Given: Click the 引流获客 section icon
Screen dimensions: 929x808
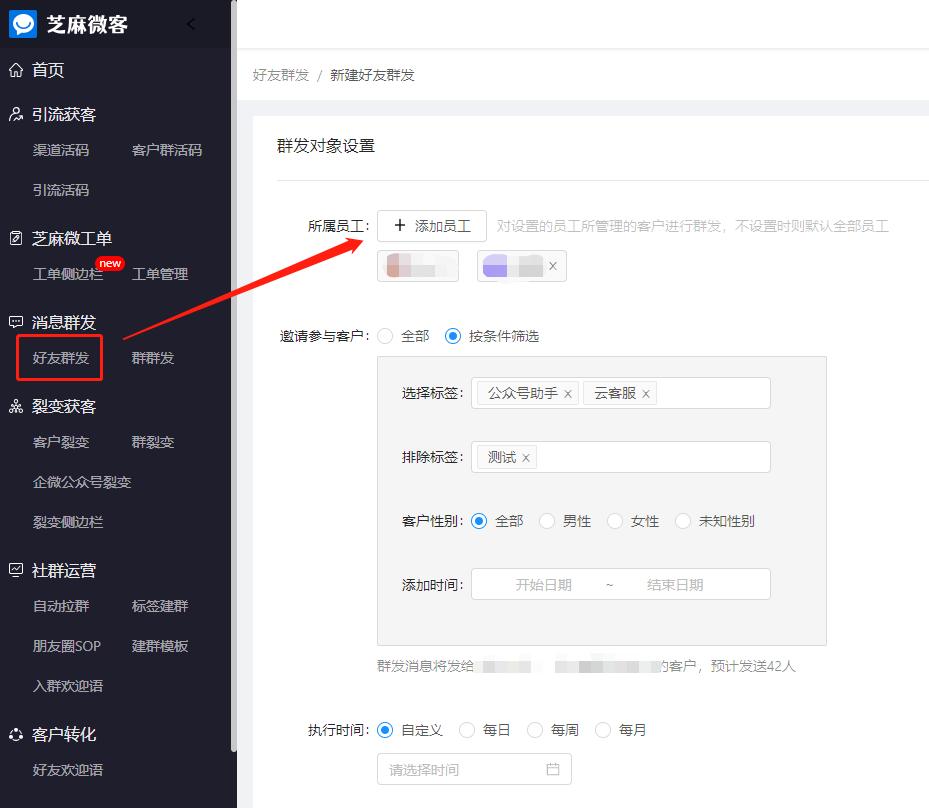Looking at the screenshot, I should (x=15, y=114).
